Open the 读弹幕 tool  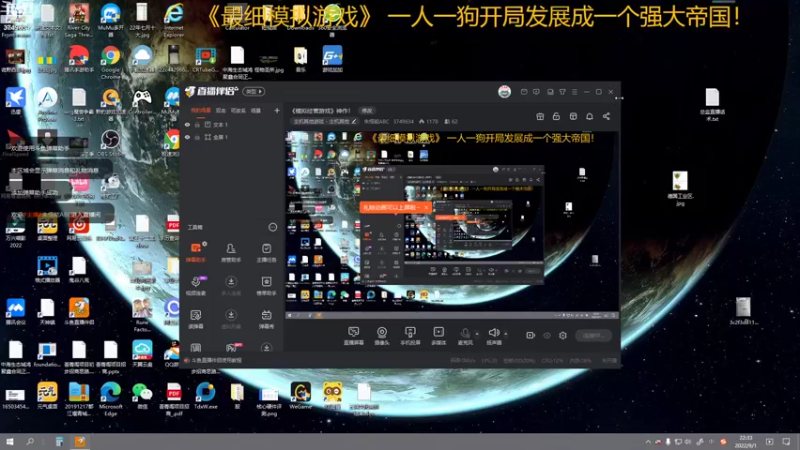click(196, 319)
